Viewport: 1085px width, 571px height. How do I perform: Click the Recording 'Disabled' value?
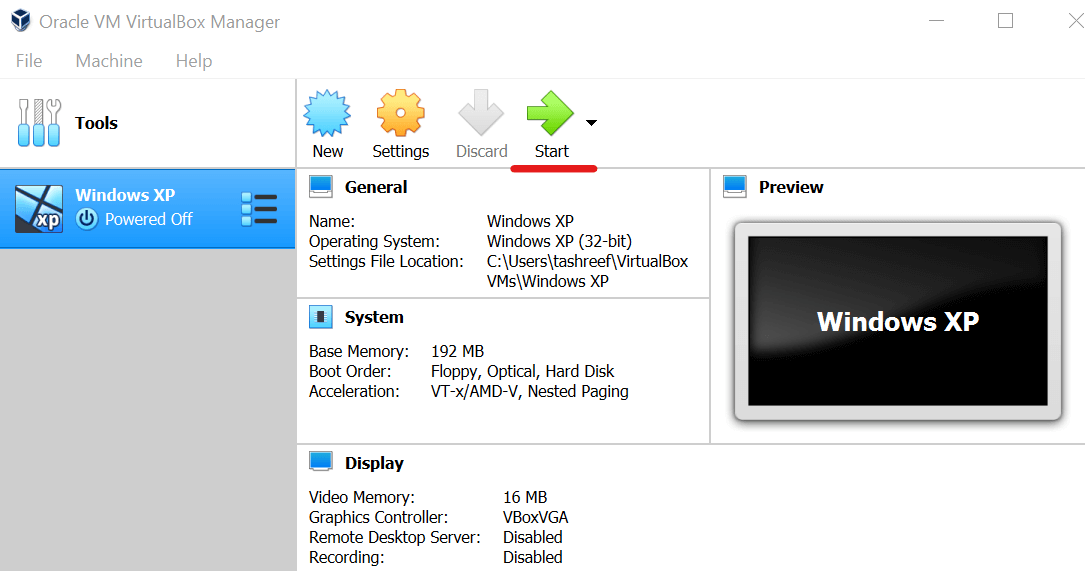pyautogui.click(x=532, y=557)
